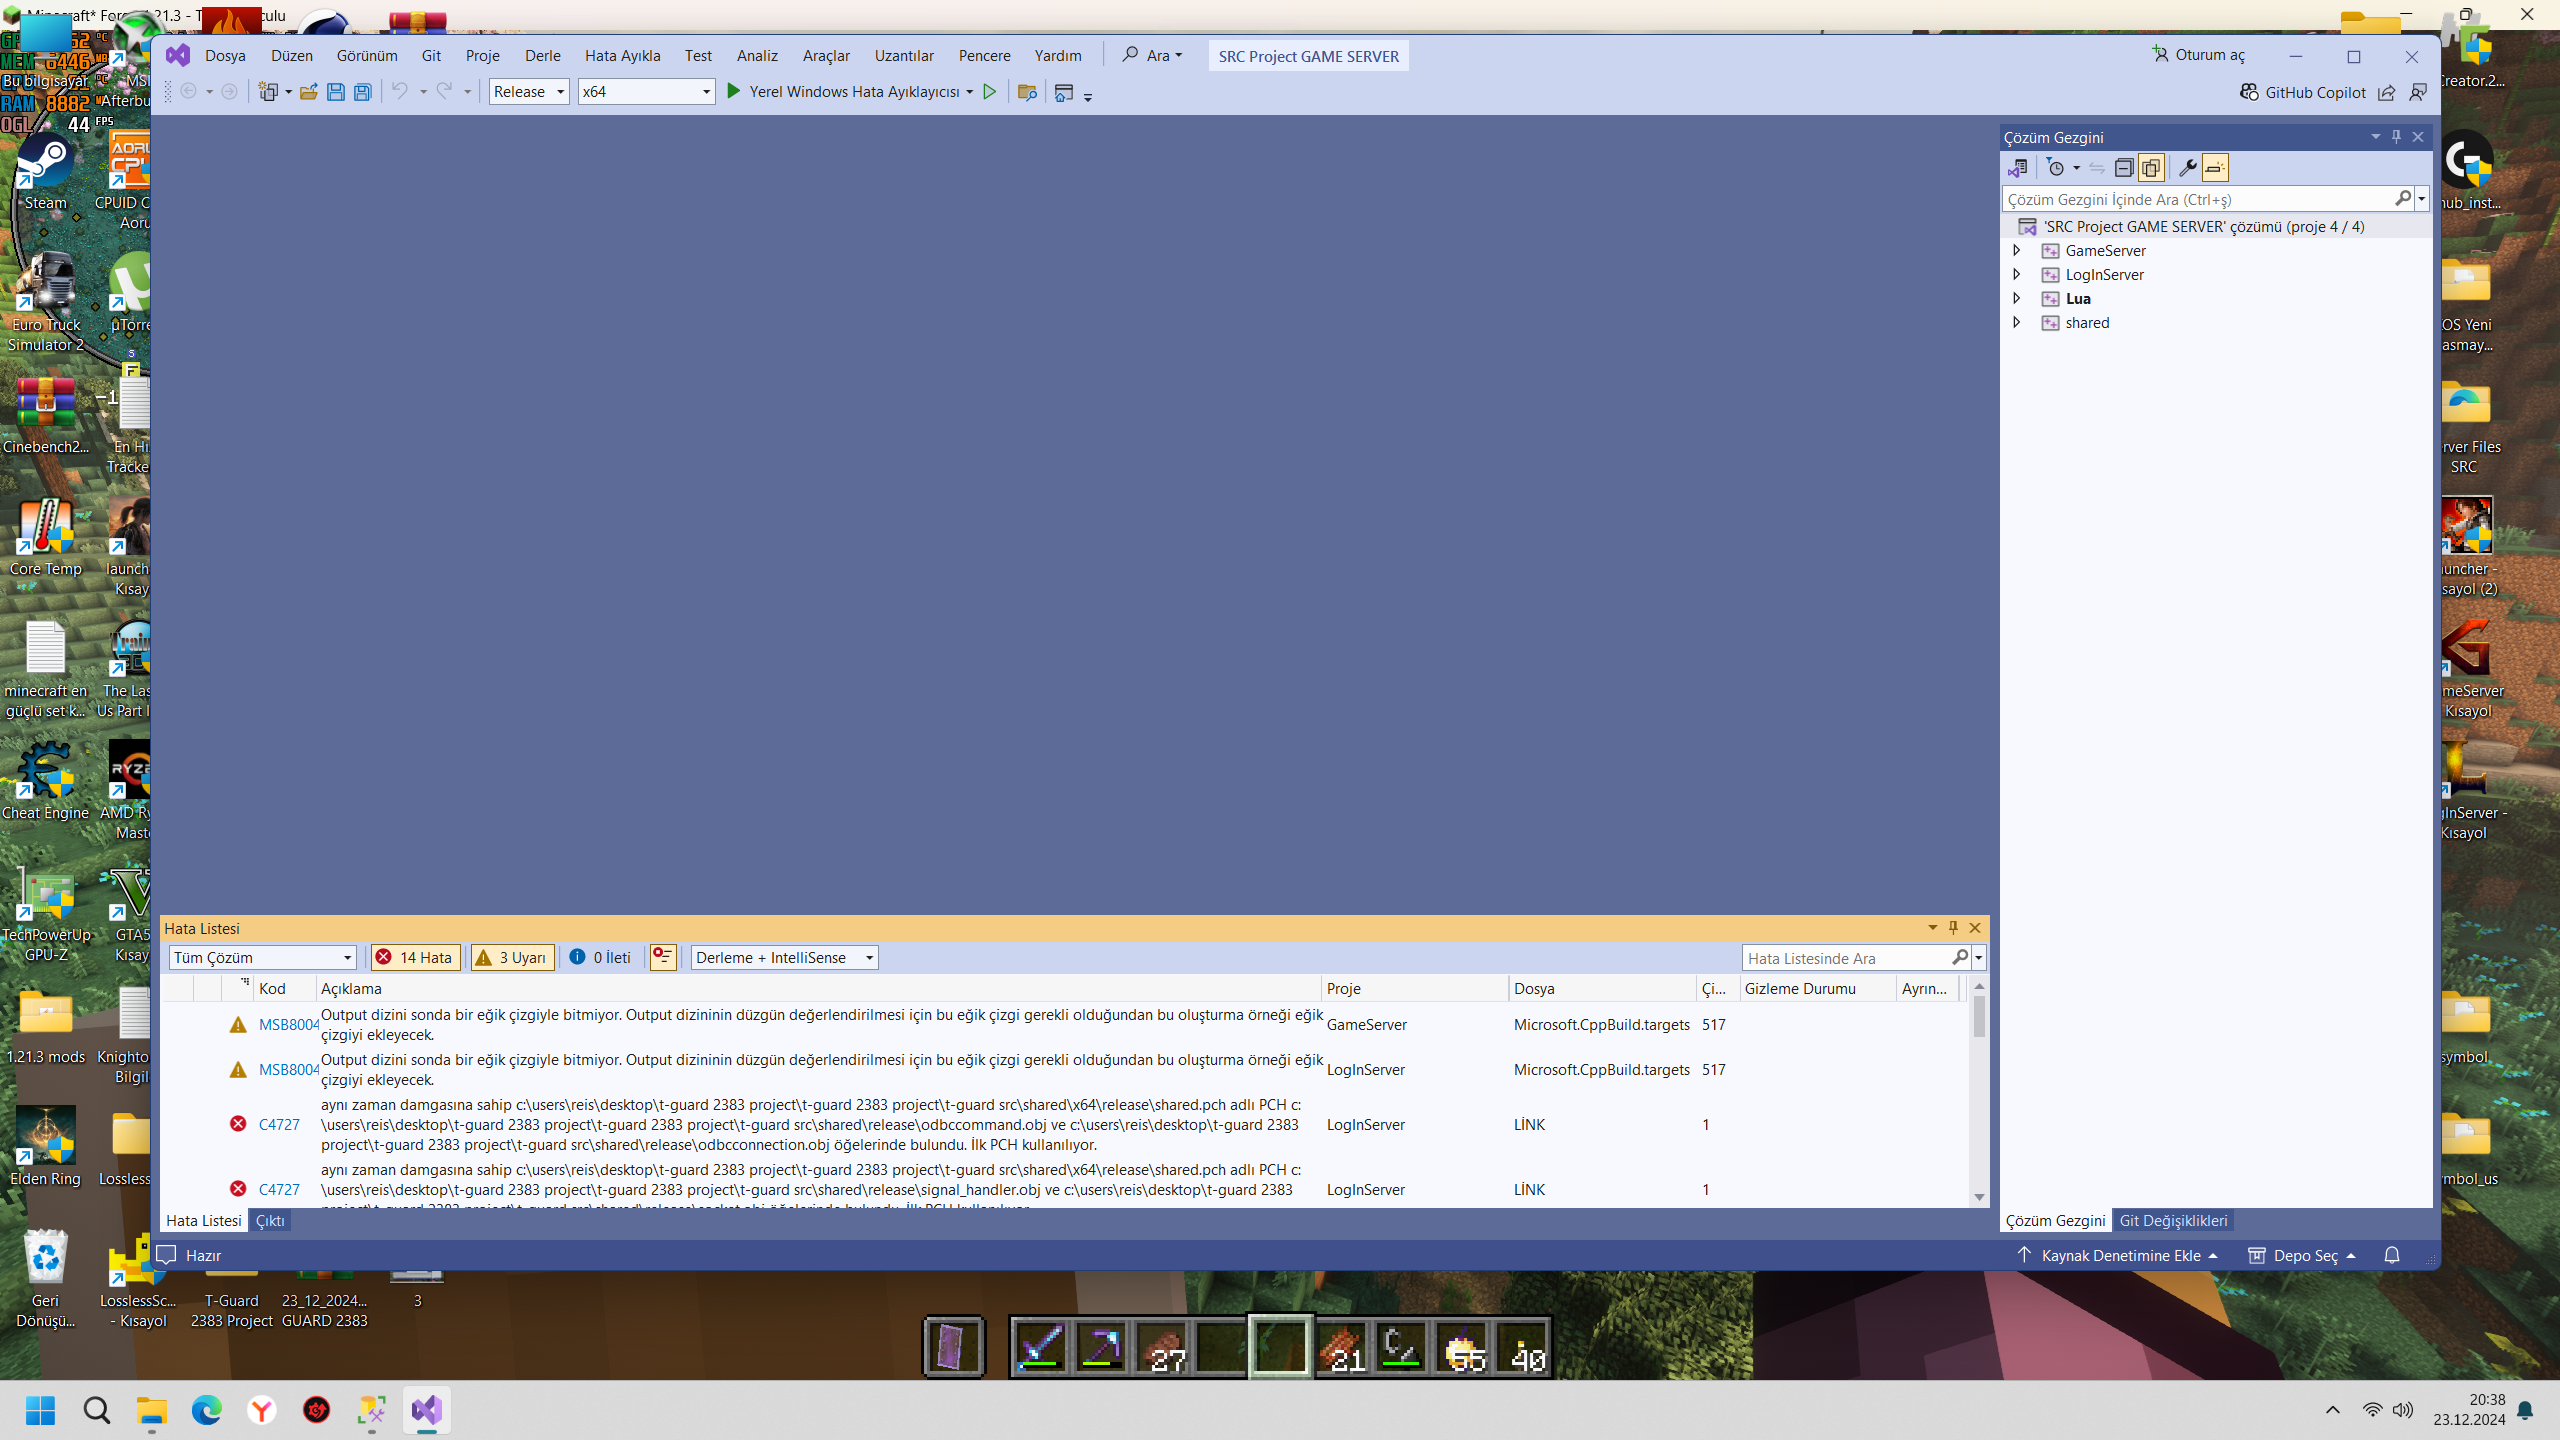This screenshot has height=1440, width=2560.
Task: Open Windows Start button
Action: point(41,1410)
